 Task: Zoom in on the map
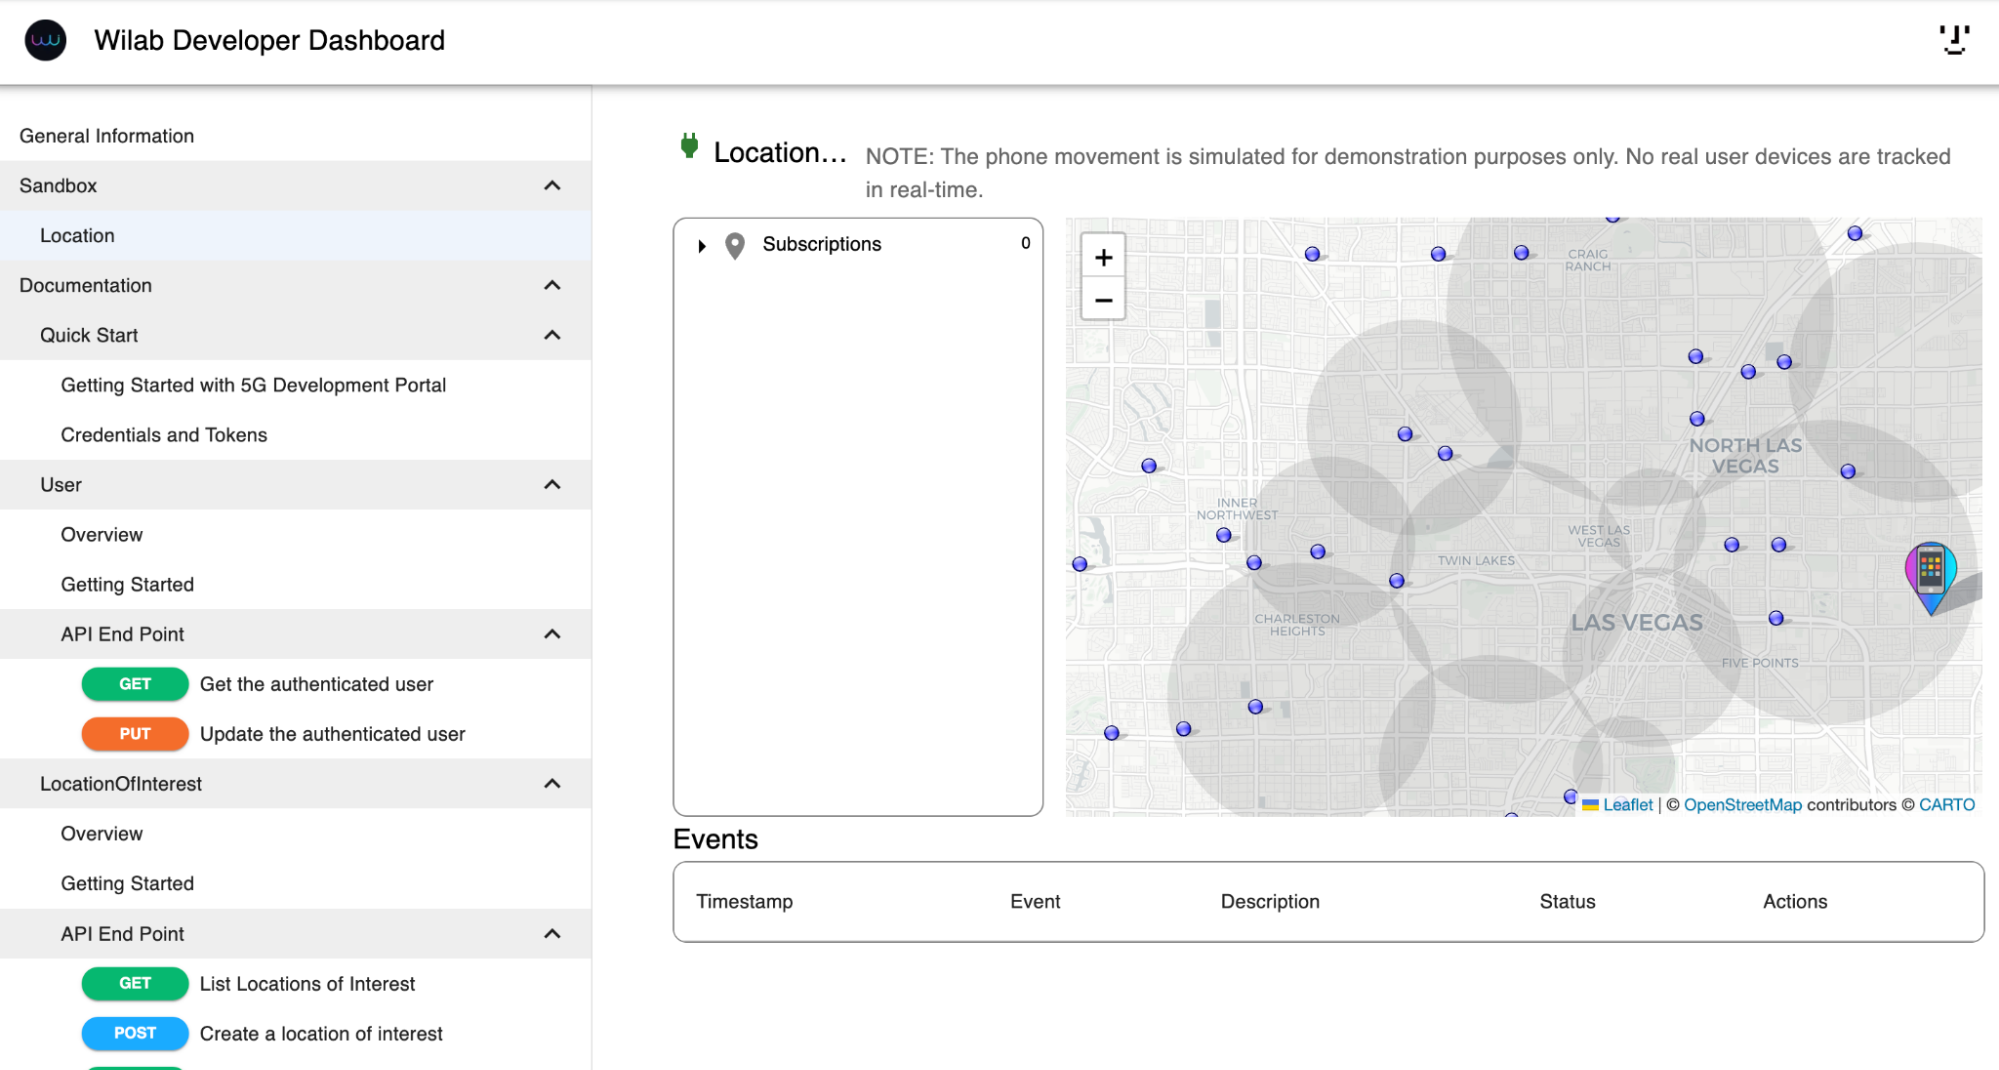[1103, 257]
